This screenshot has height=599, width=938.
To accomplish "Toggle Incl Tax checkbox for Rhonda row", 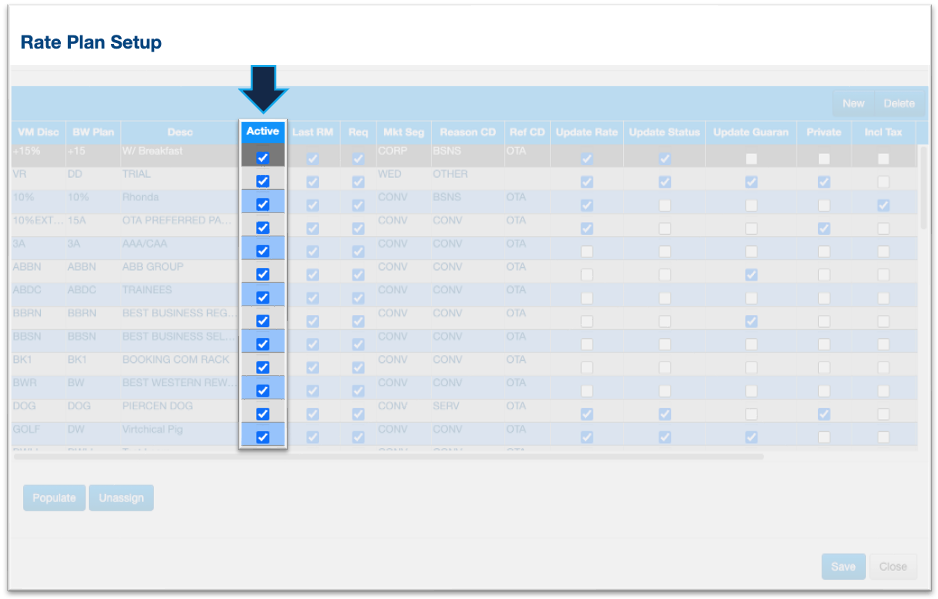I will pyautogui.click(x=883, y=205).
